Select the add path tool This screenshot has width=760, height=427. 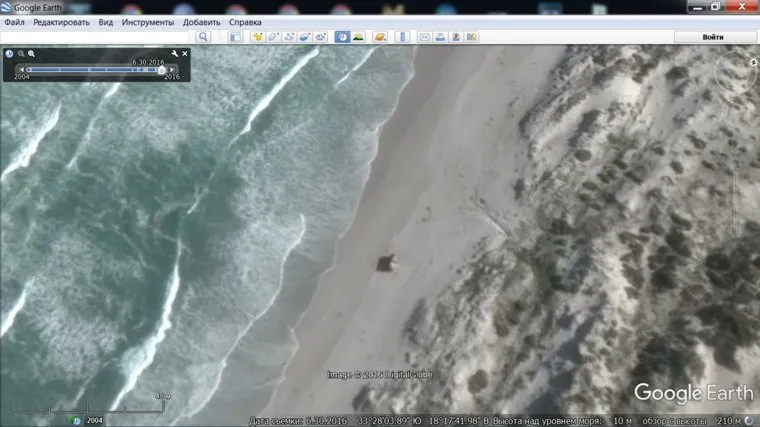click(x=289, y=37)
